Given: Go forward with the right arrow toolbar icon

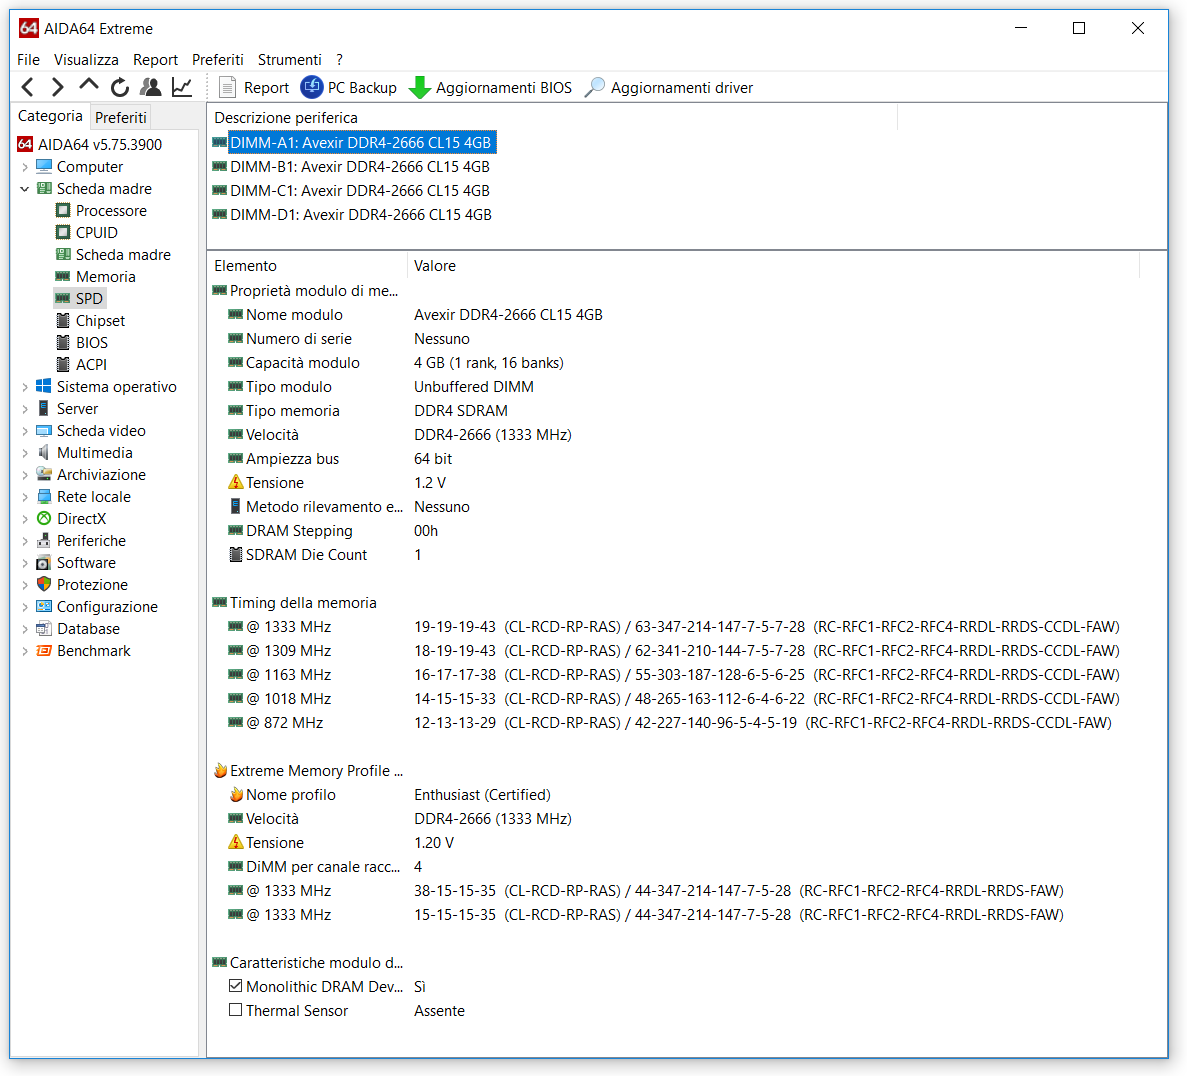Looking at the screenshot, I should 58,88.
